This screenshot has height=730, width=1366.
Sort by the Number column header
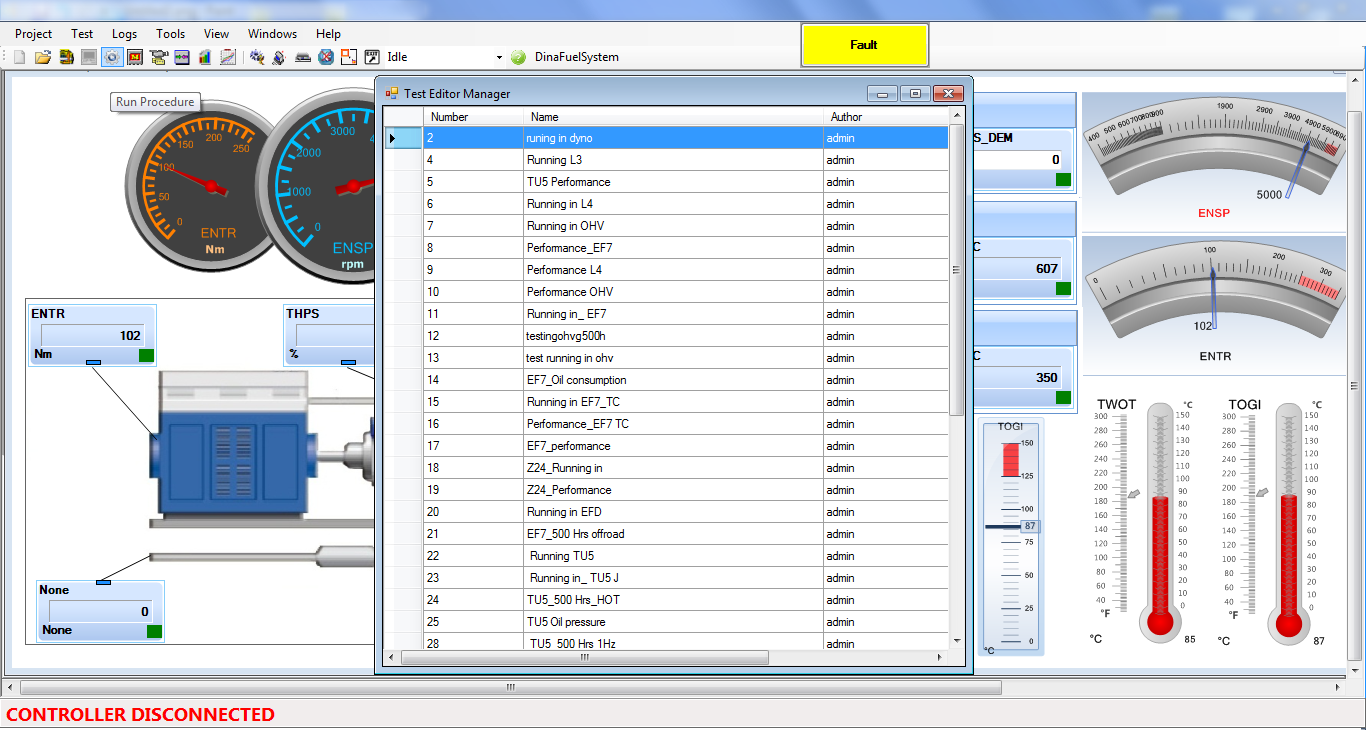473,117
